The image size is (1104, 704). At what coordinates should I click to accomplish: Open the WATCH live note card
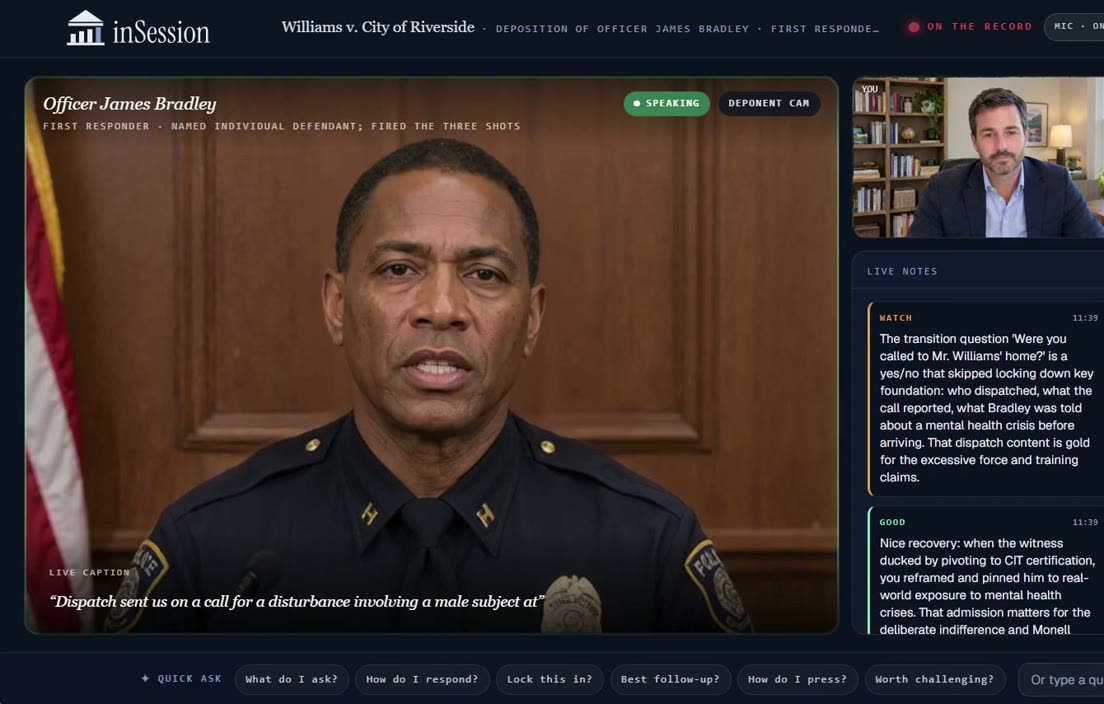986,399
